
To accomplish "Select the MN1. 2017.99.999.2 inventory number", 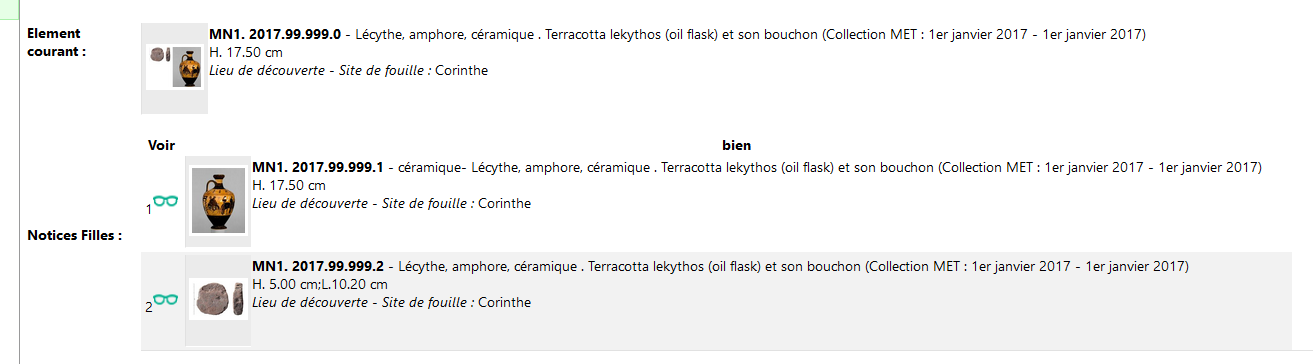I will [x=318, y=267].
